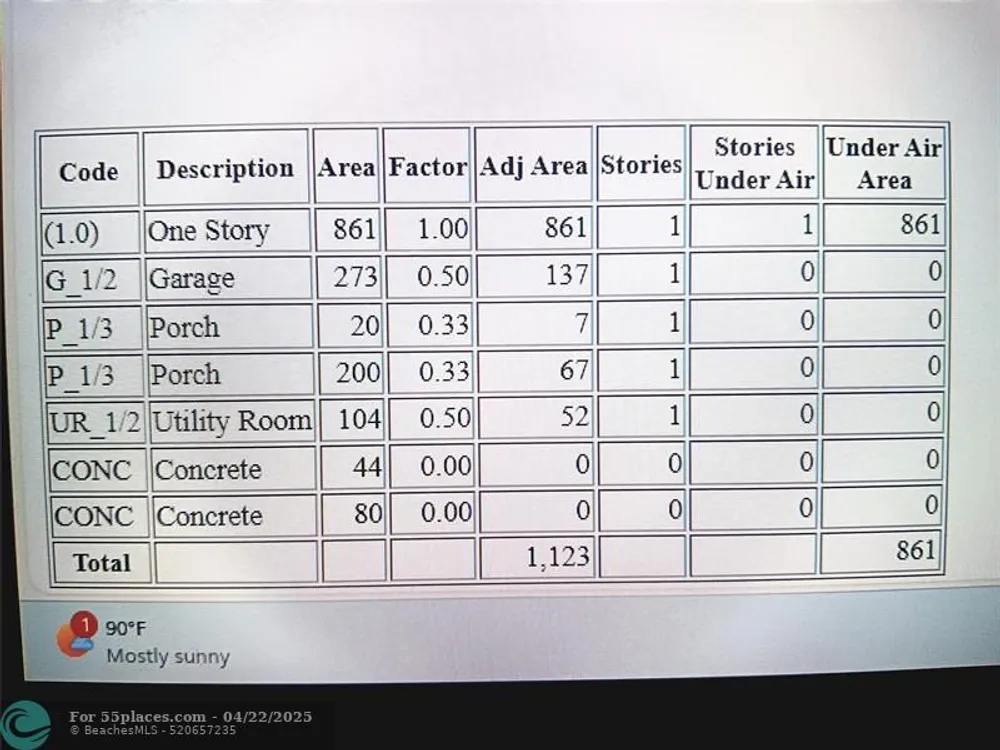Select the '(1.0)' code cell
The image size is (1000, 750).
click(91, 233)
